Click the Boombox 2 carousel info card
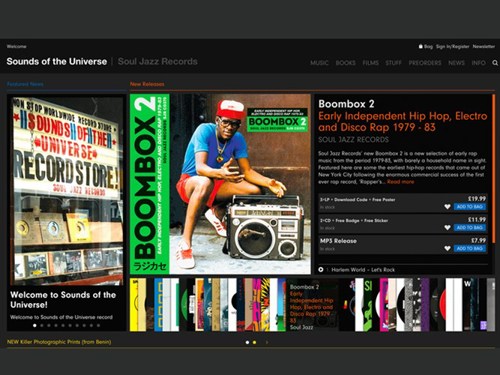 [312, 305]
